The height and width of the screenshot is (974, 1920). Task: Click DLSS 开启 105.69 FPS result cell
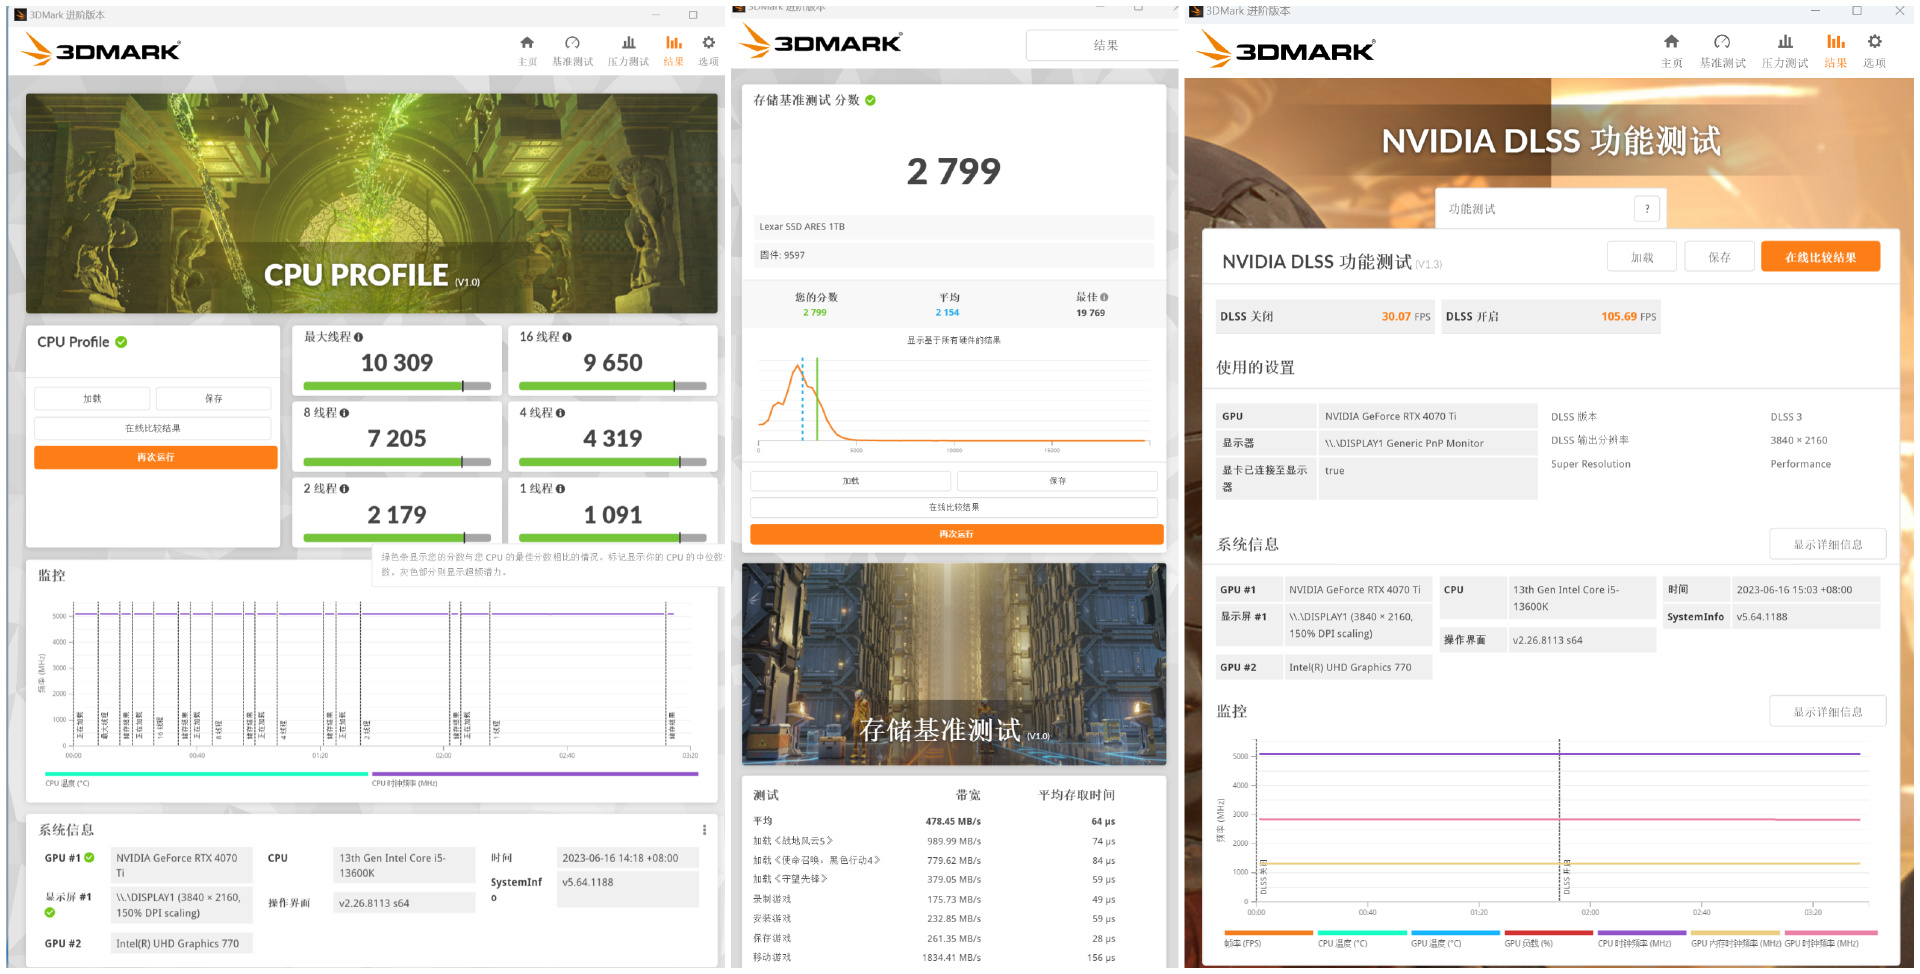click(x=1551, y=317)
